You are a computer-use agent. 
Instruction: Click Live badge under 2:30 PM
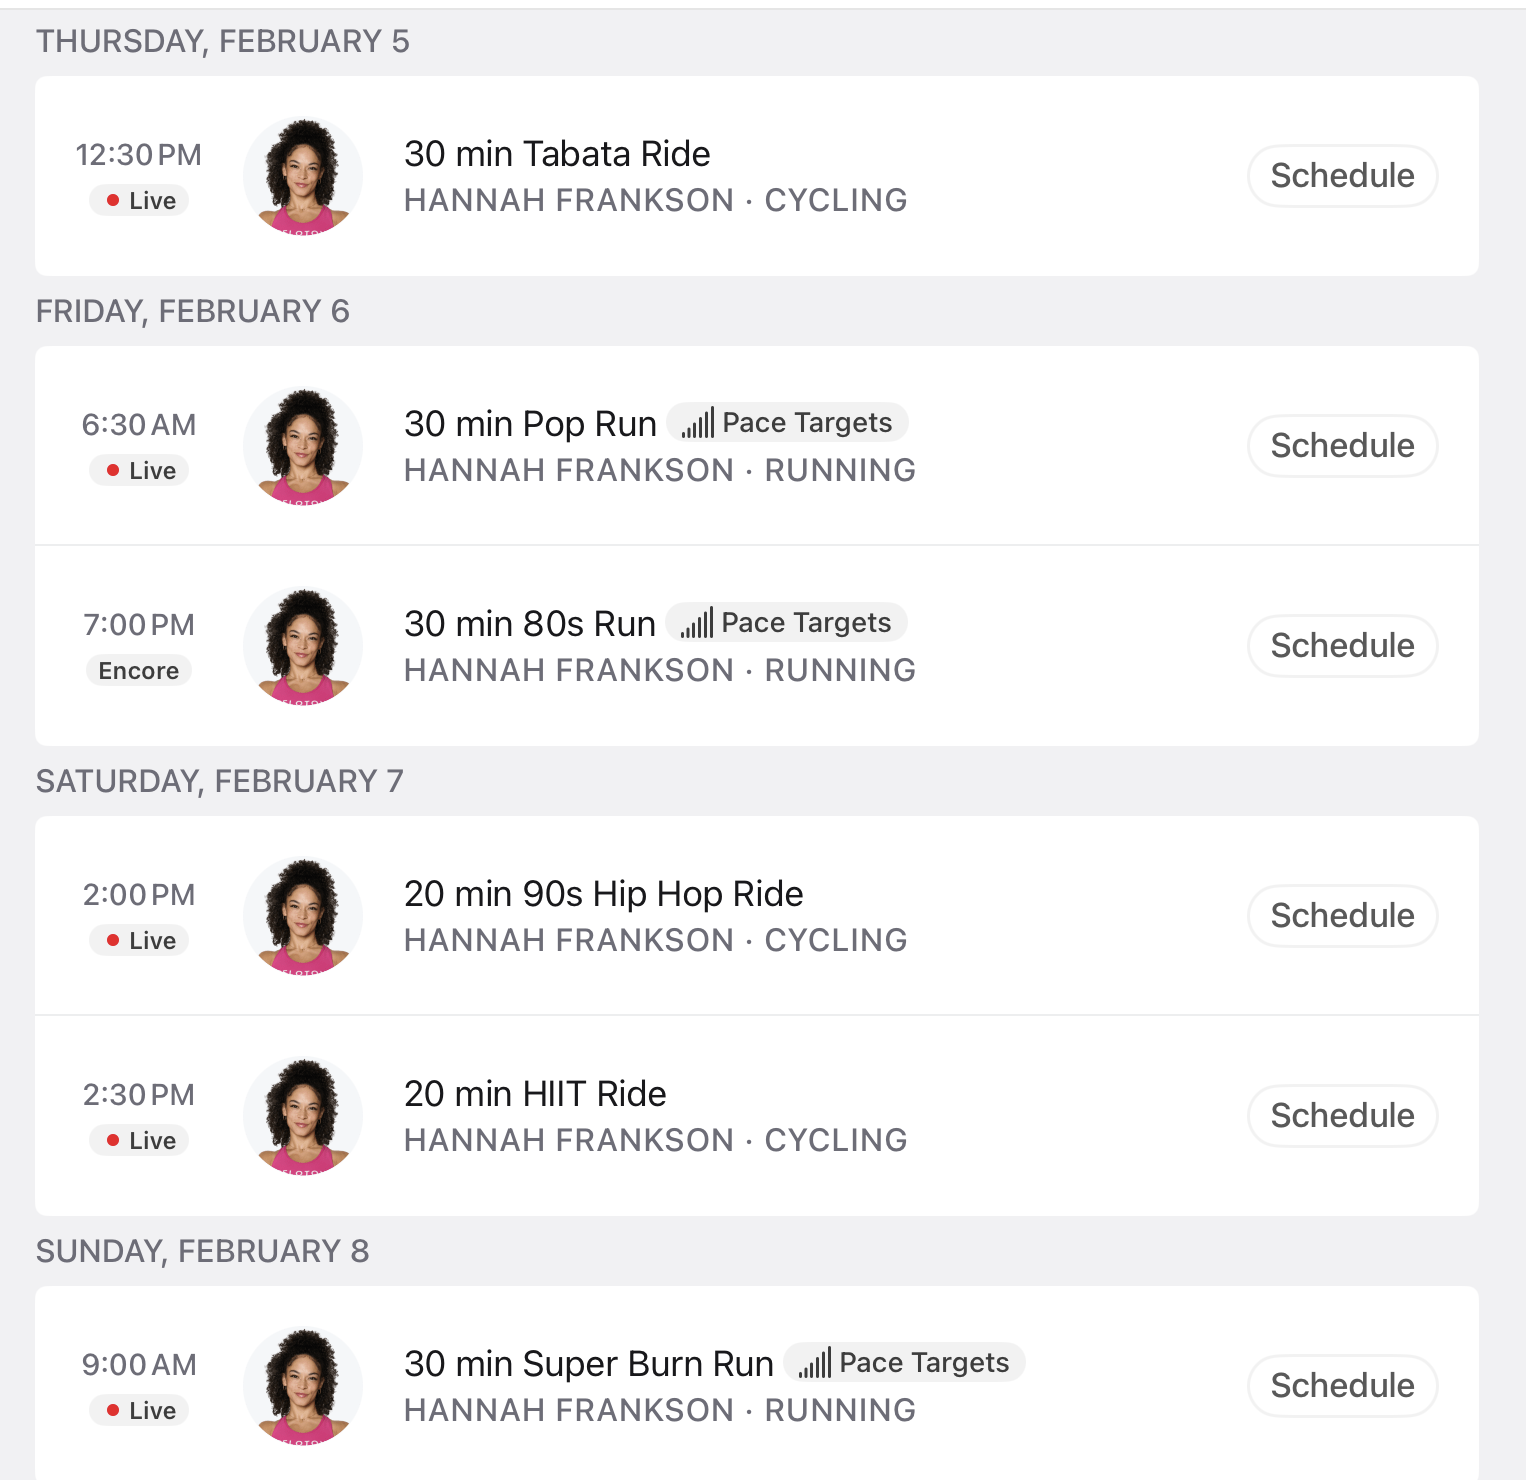click(140, 1141)
